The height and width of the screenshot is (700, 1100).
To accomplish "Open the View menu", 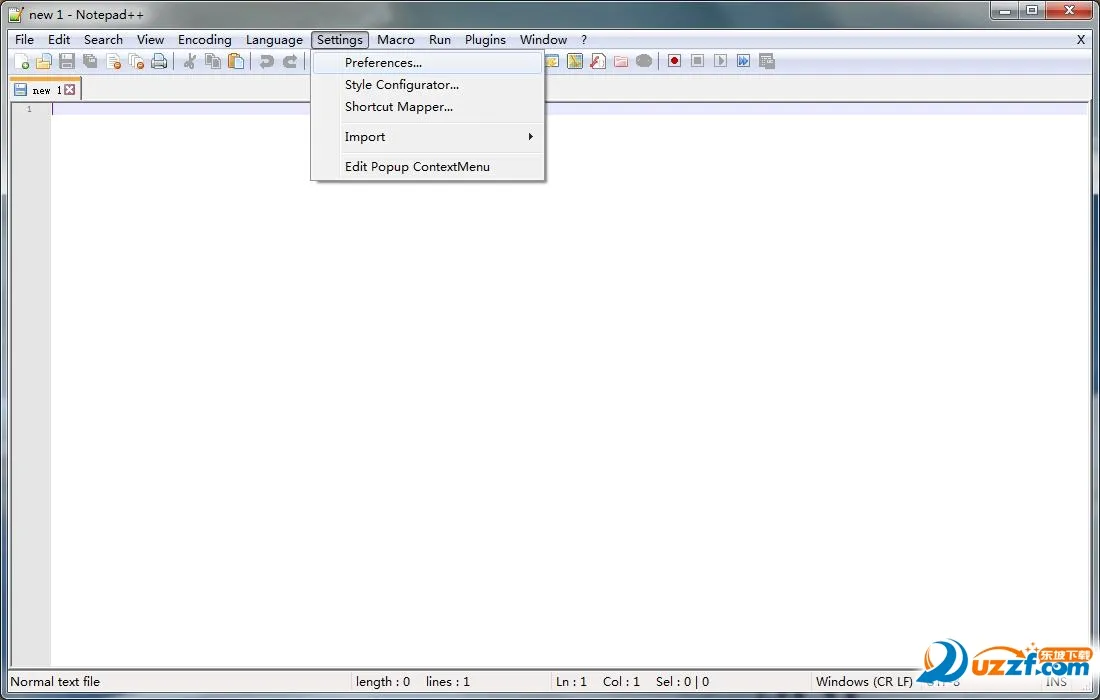I will coord(150,40).
